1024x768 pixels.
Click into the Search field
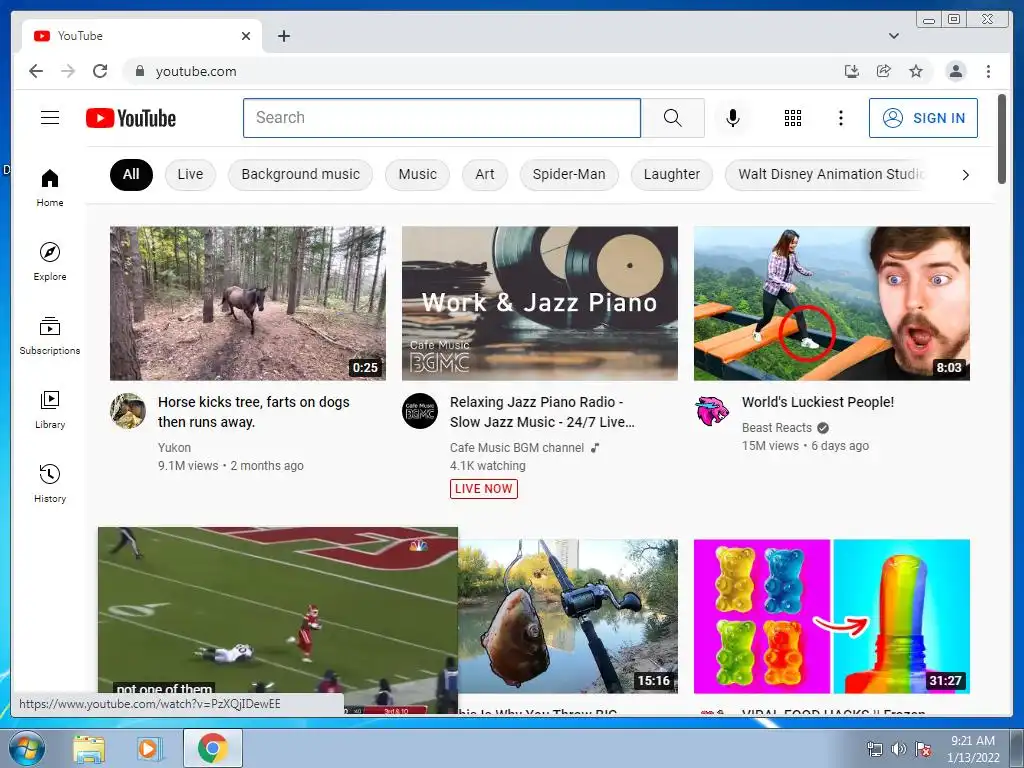[442, 118]
